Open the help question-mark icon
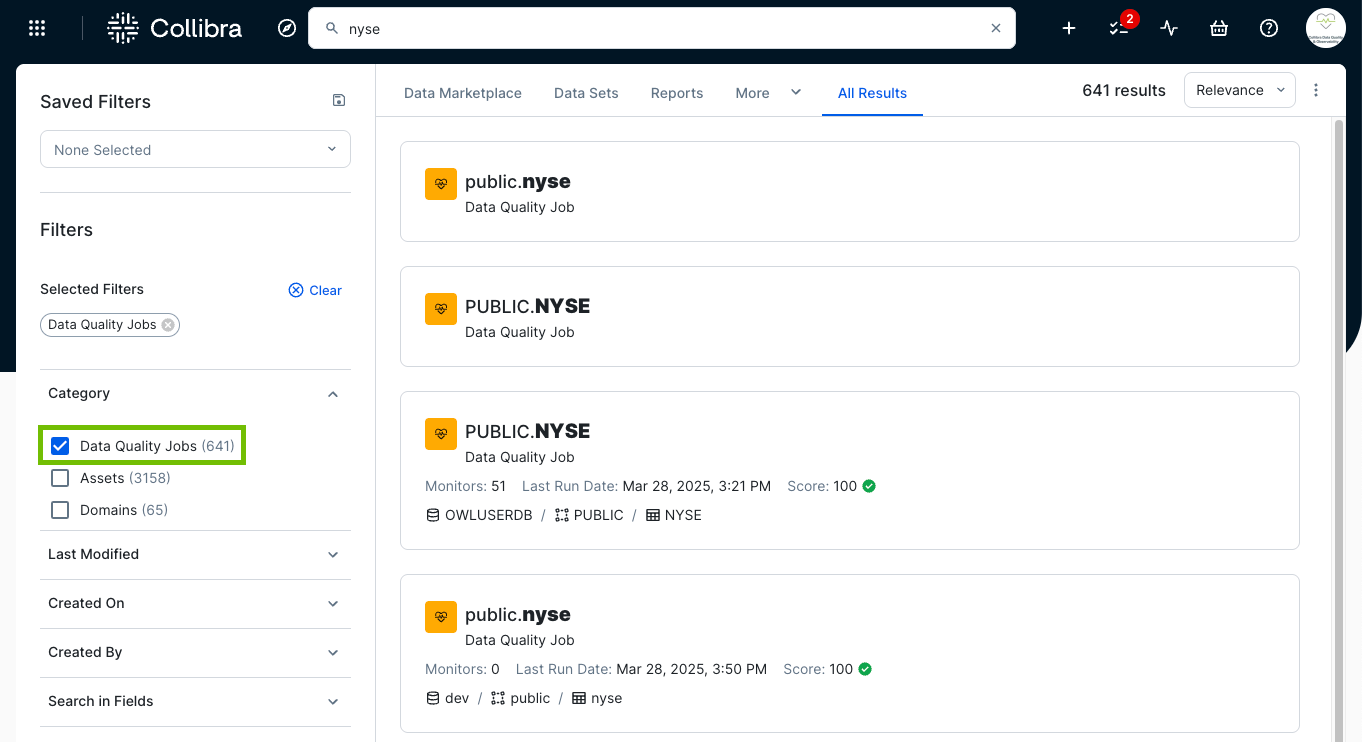The image size is (1362, 742). pyautogui.click(x=1268, y=28)
